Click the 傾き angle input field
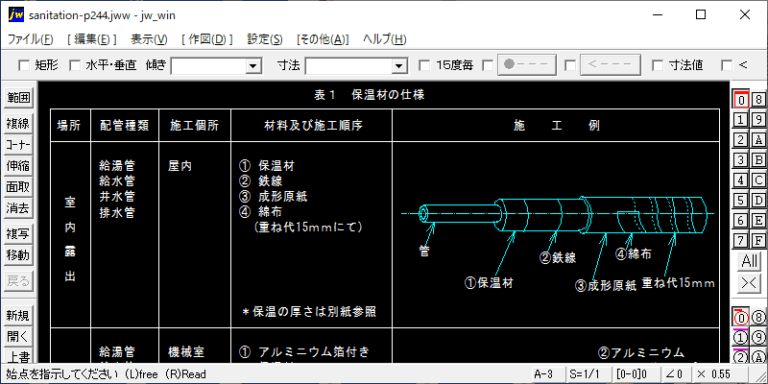Viewport: 768px width, 384px height. (208, 66)
